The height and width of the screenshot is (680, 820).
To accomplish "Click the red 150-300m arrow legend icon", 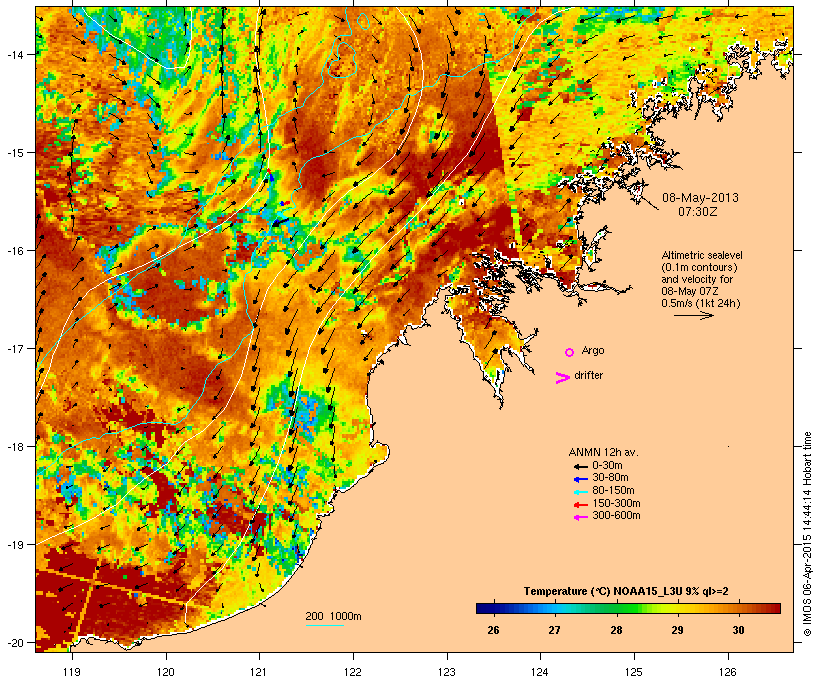I will click(580, 504).
